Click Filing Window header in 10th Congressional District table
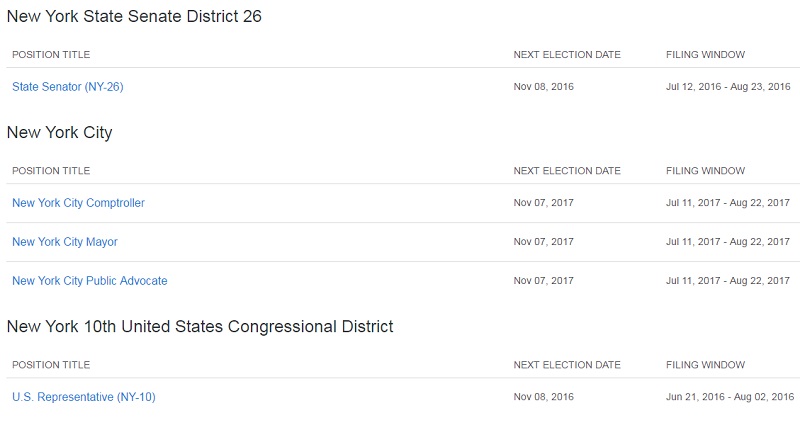This screenshot has width=800, height=425. click(705, 365)
